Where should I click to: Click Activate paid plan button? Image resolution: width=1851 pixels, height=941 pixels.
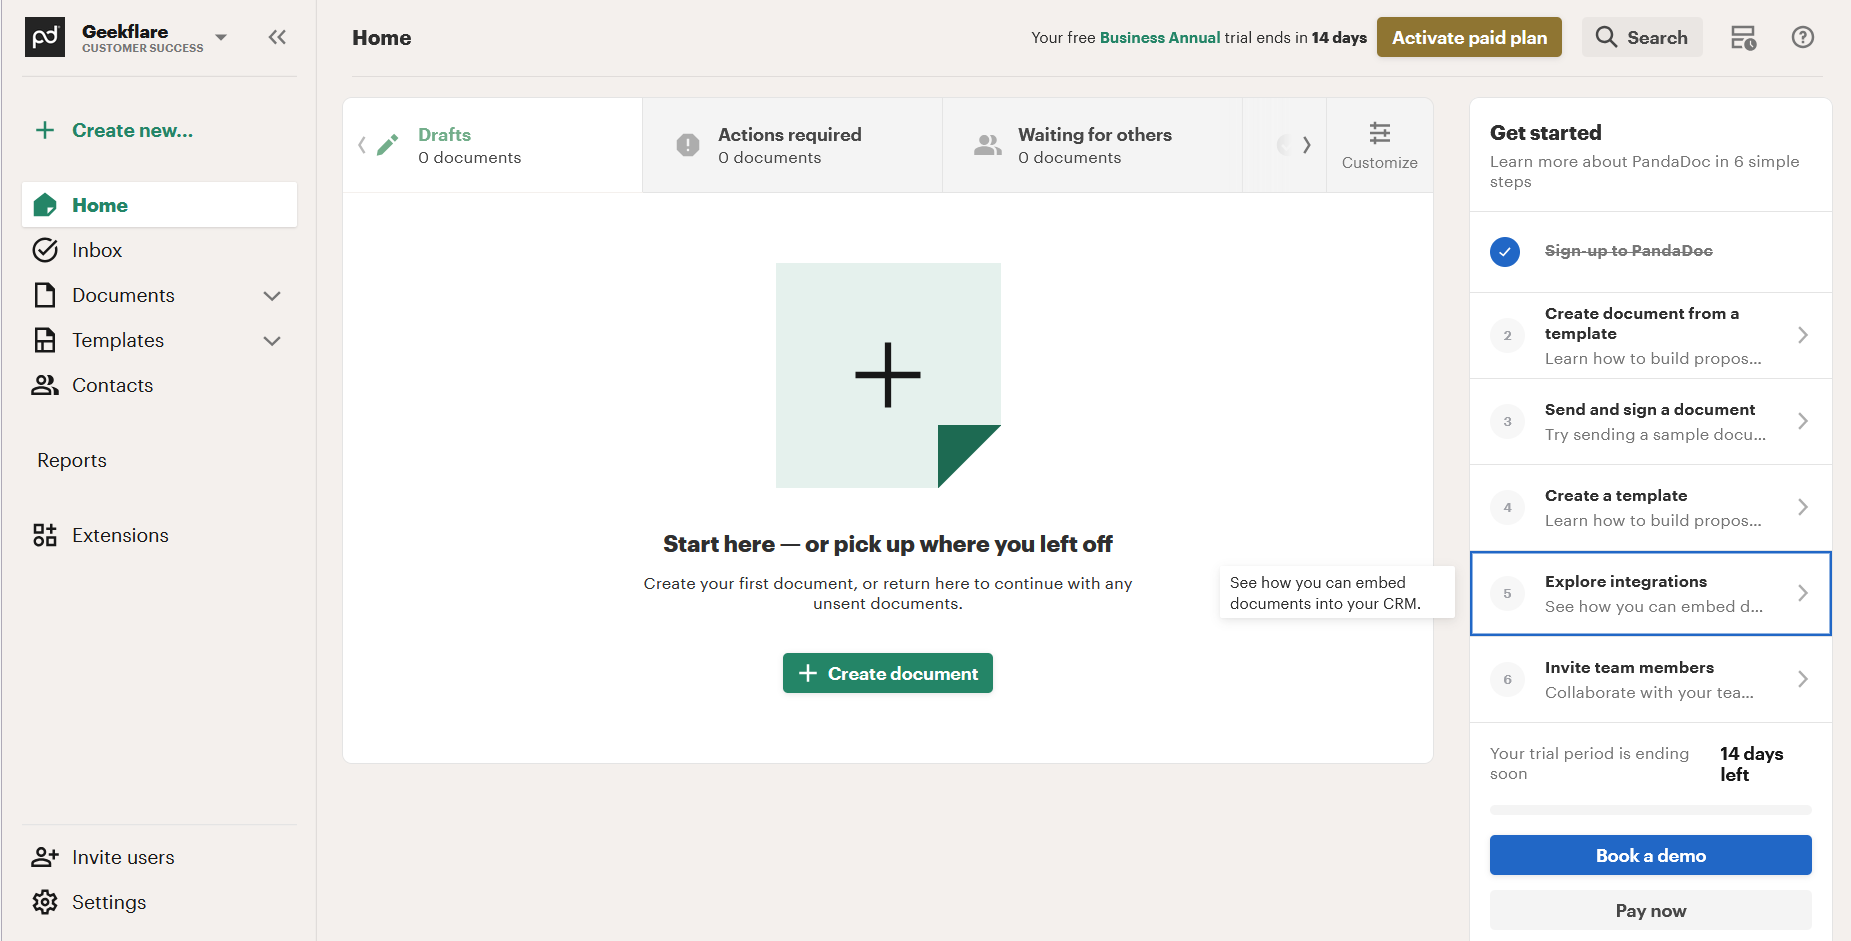pyautogui.click(x=1469, y=37)
